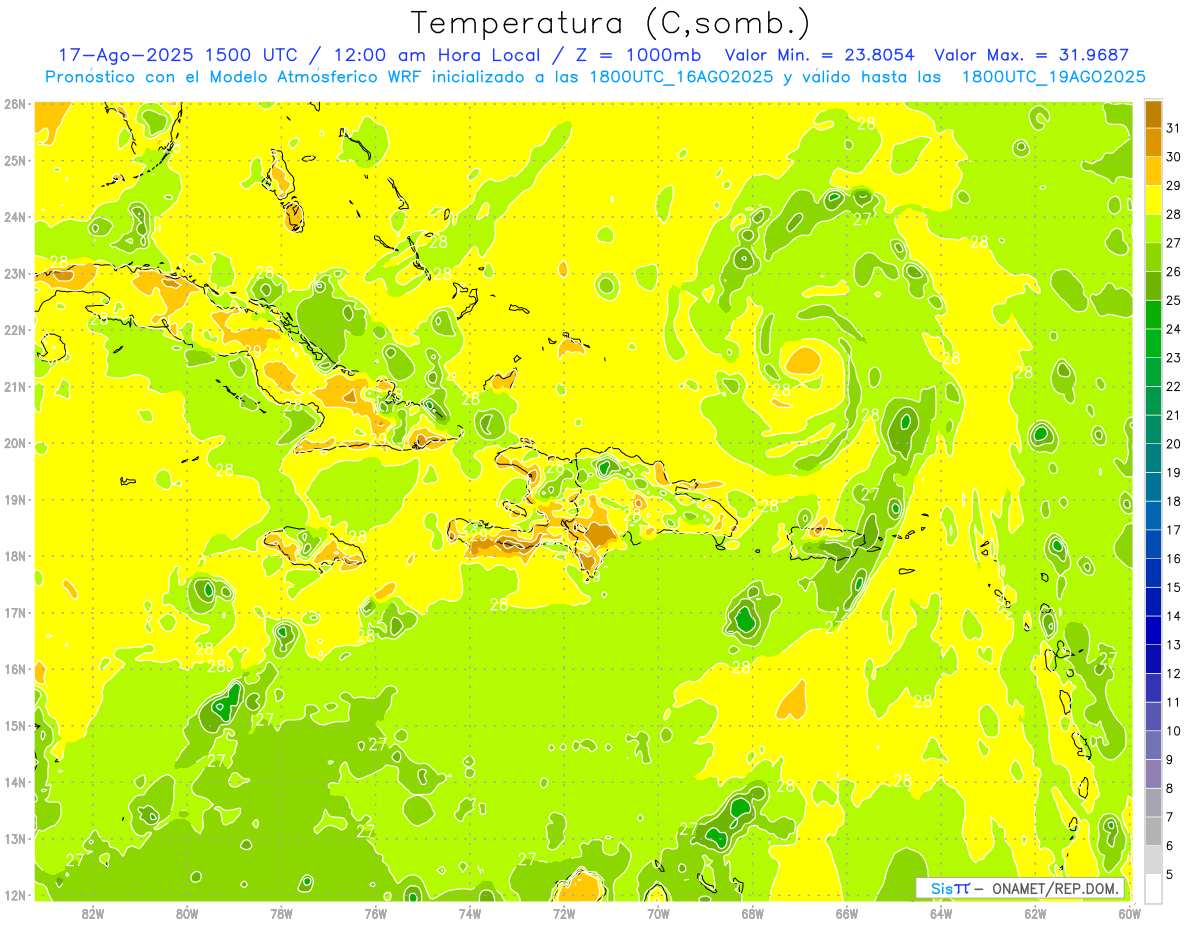Click the 66W longitude axis label
The height and width of the screenshot is (927, 1200).
click(x=847, y=912)
